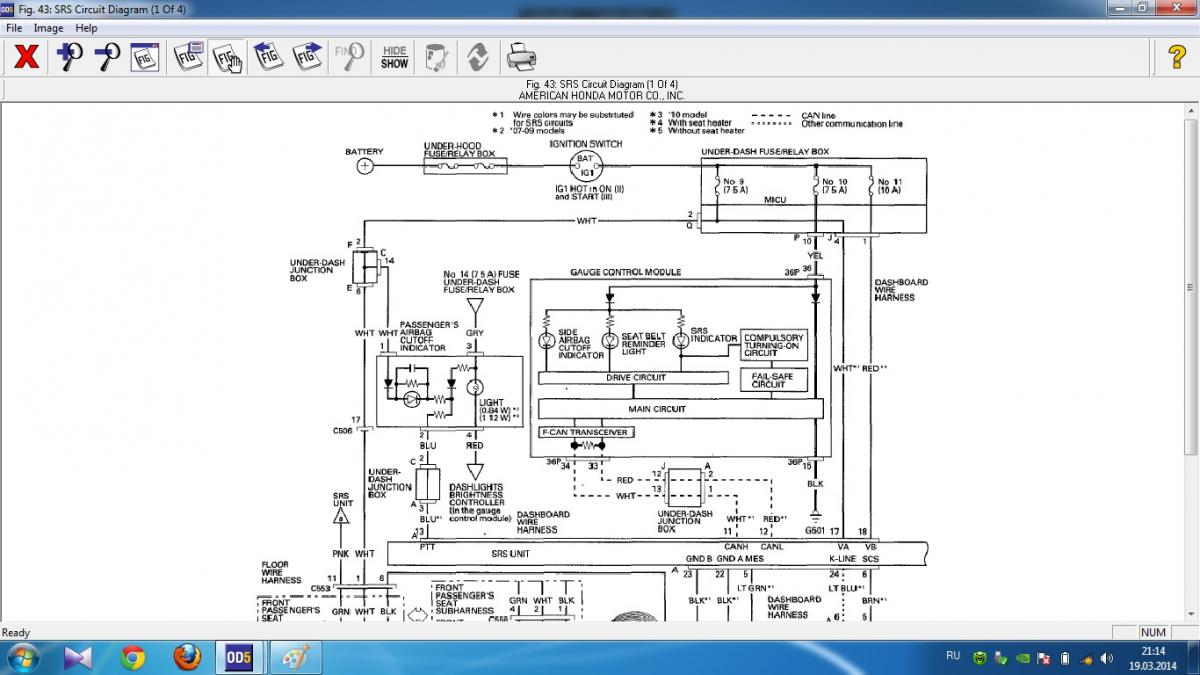Click the 'SRS UNIT' bar label

click(509, 556)
